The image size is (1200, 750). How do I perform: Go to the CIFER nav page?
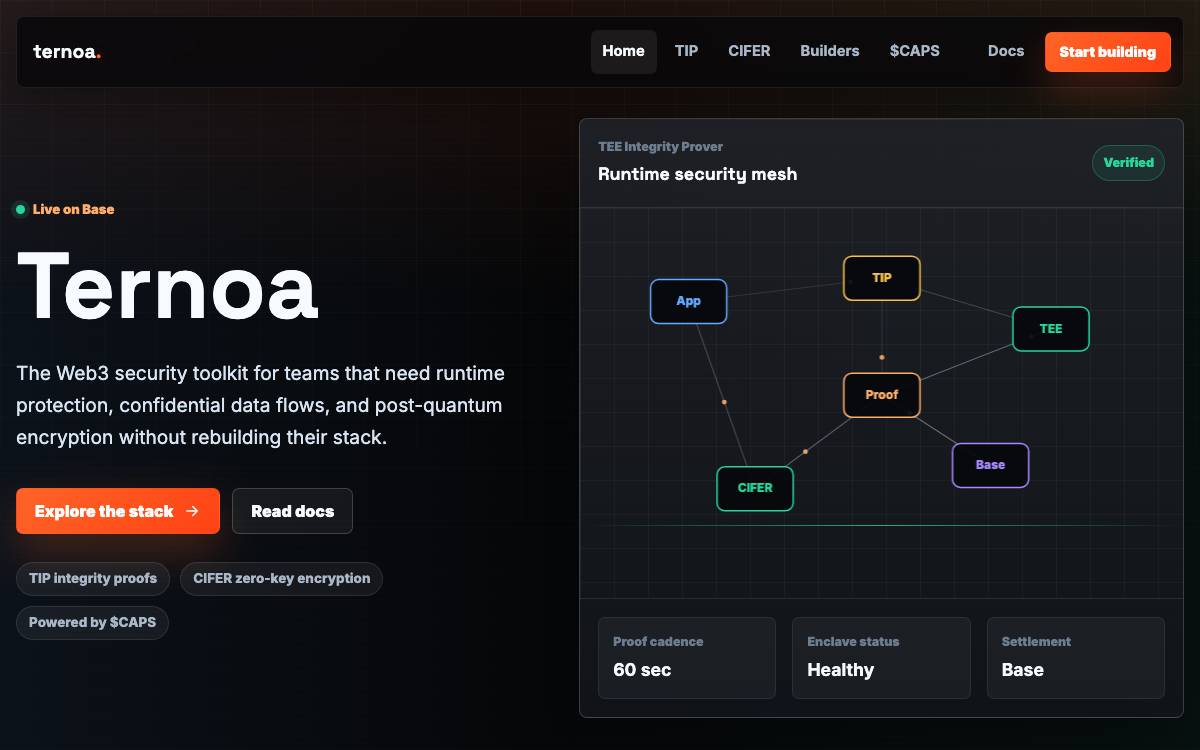(x=749, y=51)
